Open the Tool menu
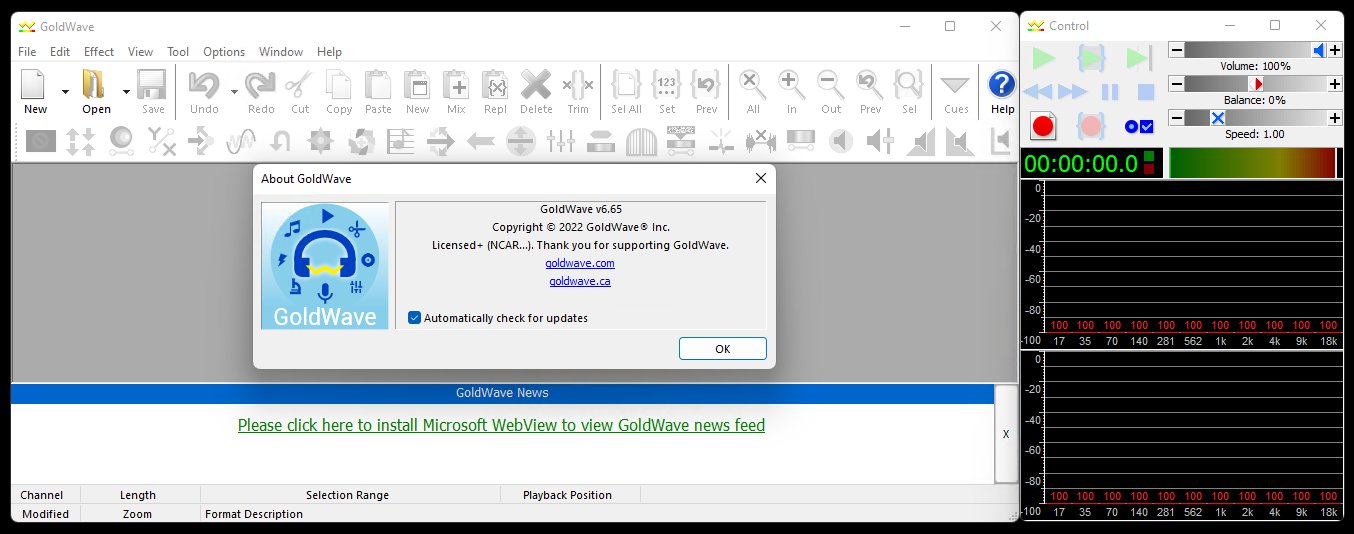This screenshot has width=1354, height=534. [178, 51]
